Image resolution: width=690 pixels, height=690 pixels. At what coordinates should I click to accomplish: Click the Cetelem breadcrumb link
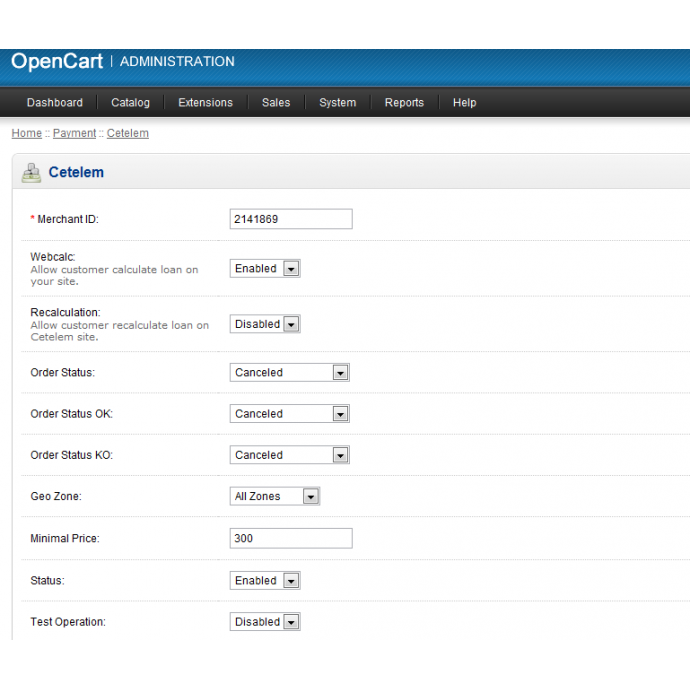pyautogui.click(x=128, y=133)
